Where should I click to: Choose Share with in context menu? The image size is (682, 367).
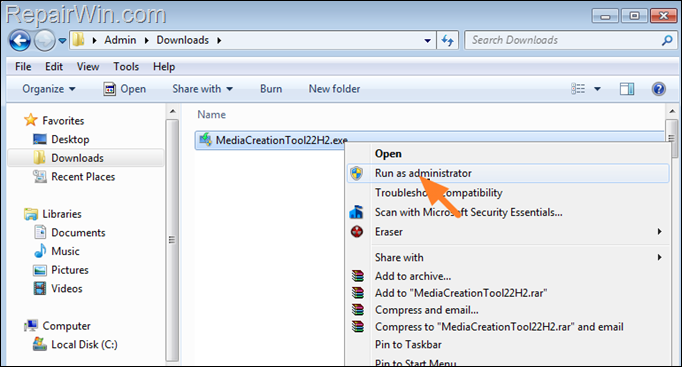point(399,257)
